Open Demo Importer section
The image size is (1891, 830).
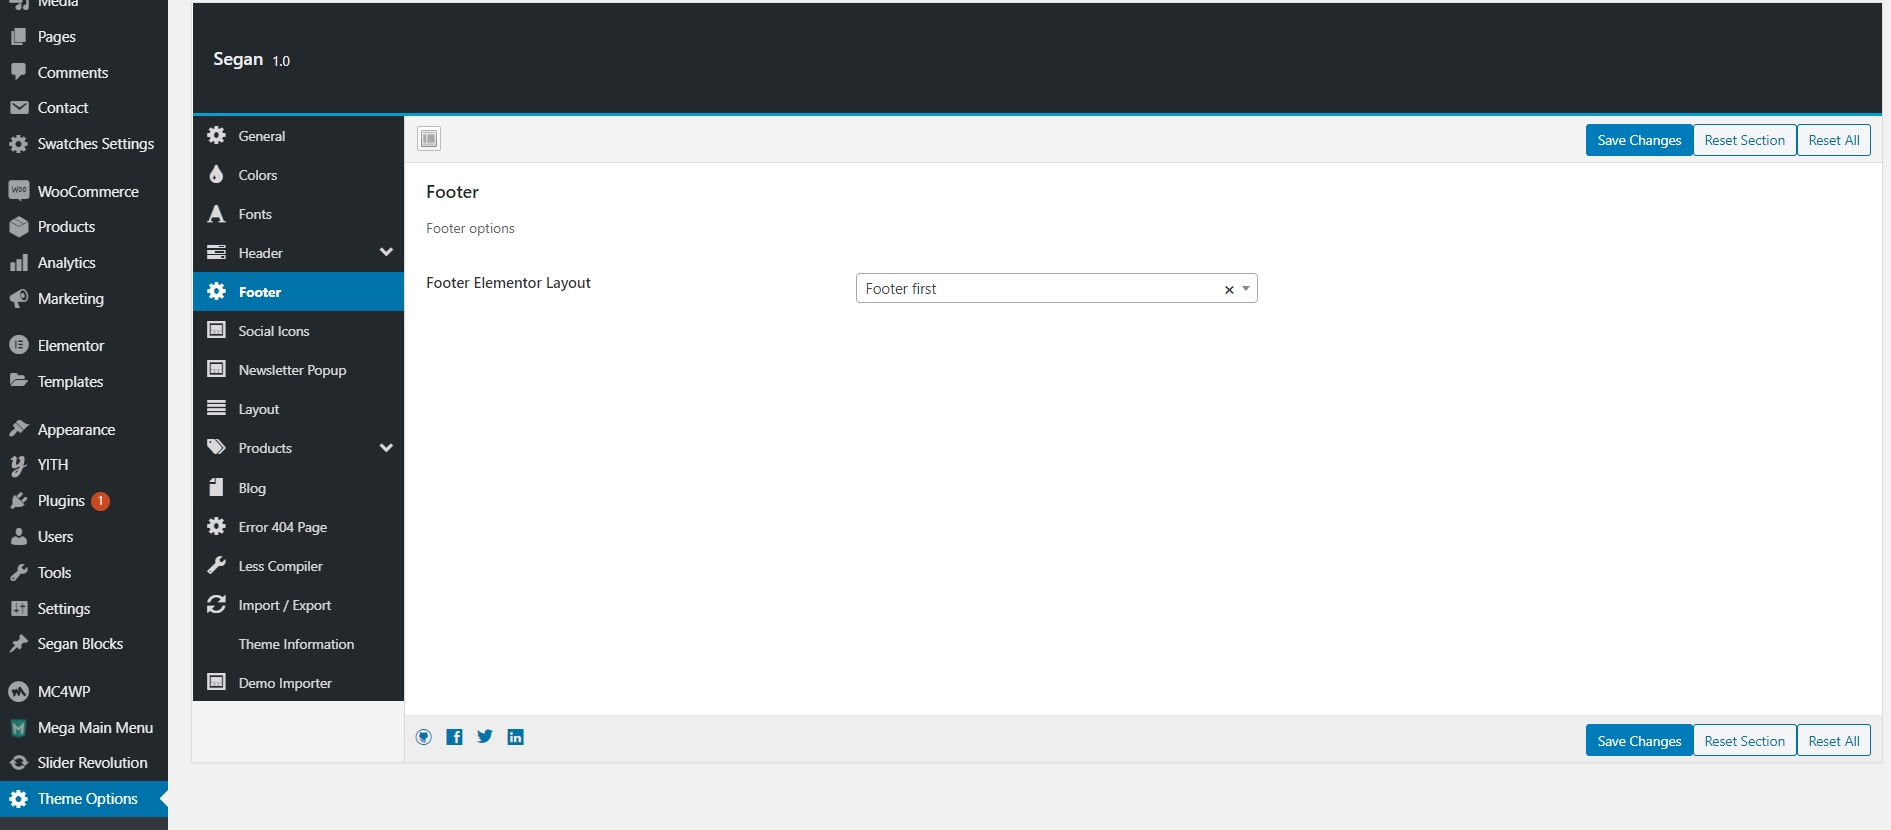[285, 683]
